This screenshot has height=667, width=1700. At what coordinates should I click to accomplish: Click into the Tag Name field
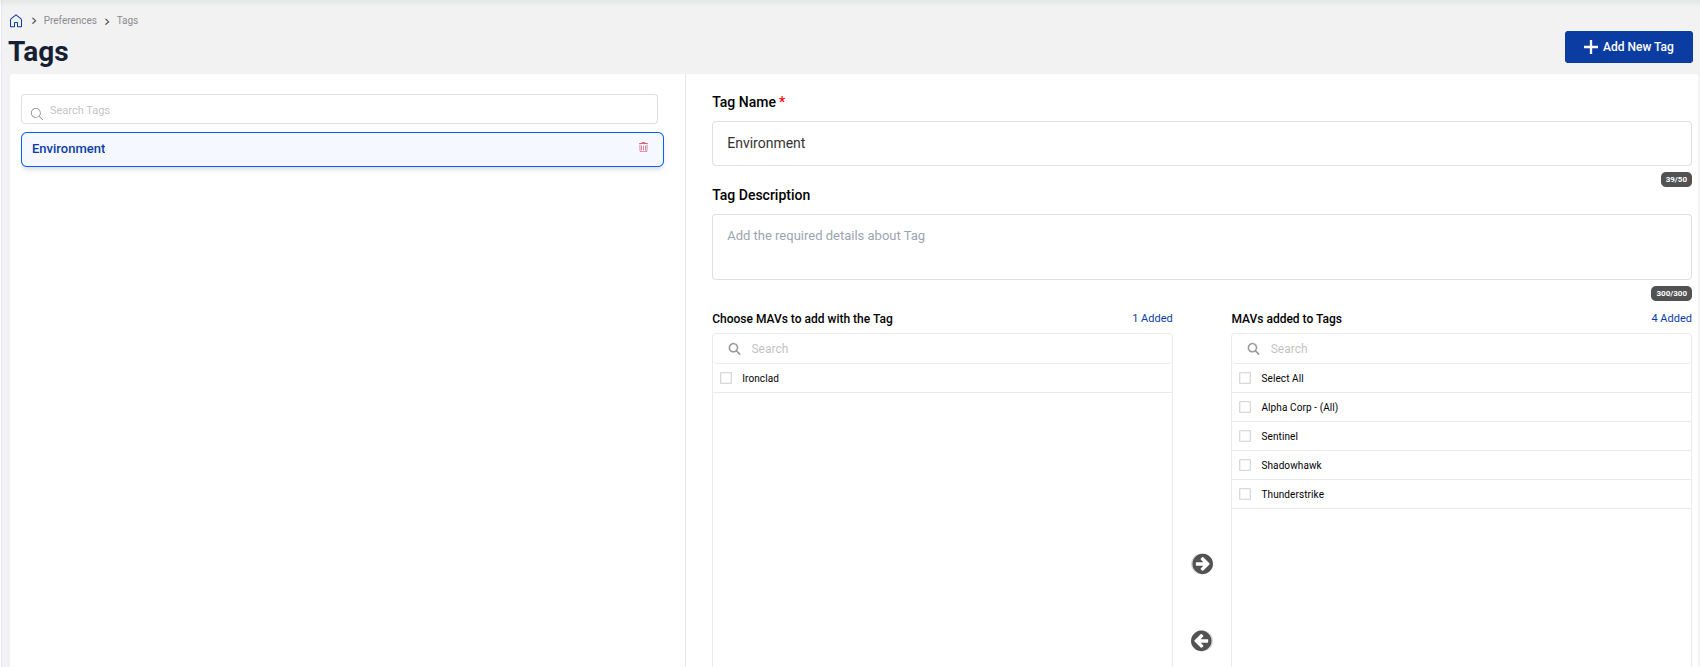pyautogui.click(x=1200, y=144)
